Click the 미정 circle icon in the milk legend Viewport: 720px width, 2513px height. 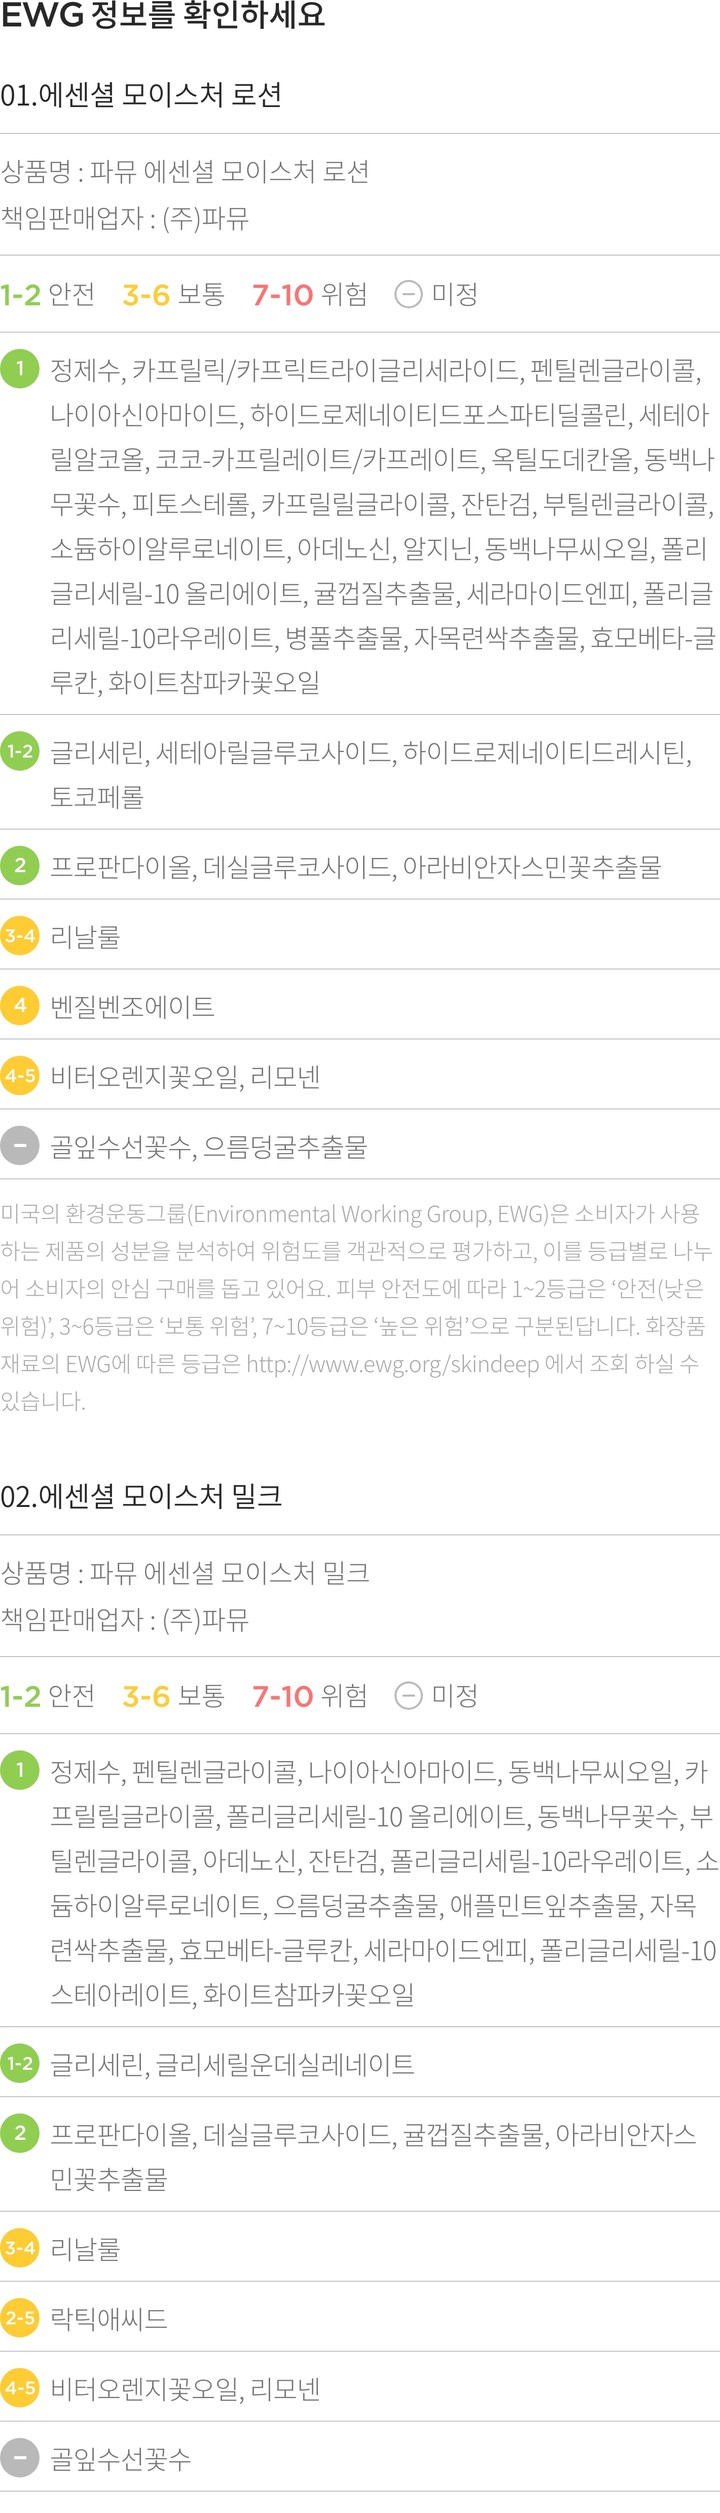pos(408,1695)
